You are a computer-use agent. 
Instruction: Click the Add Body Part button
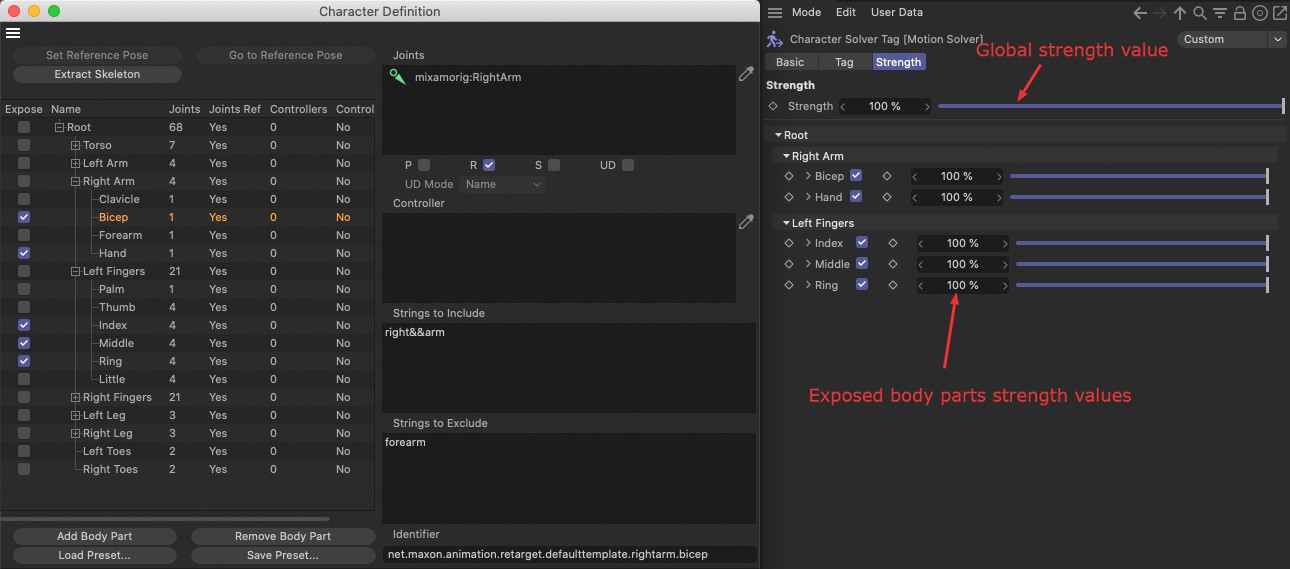click(95, 536)
